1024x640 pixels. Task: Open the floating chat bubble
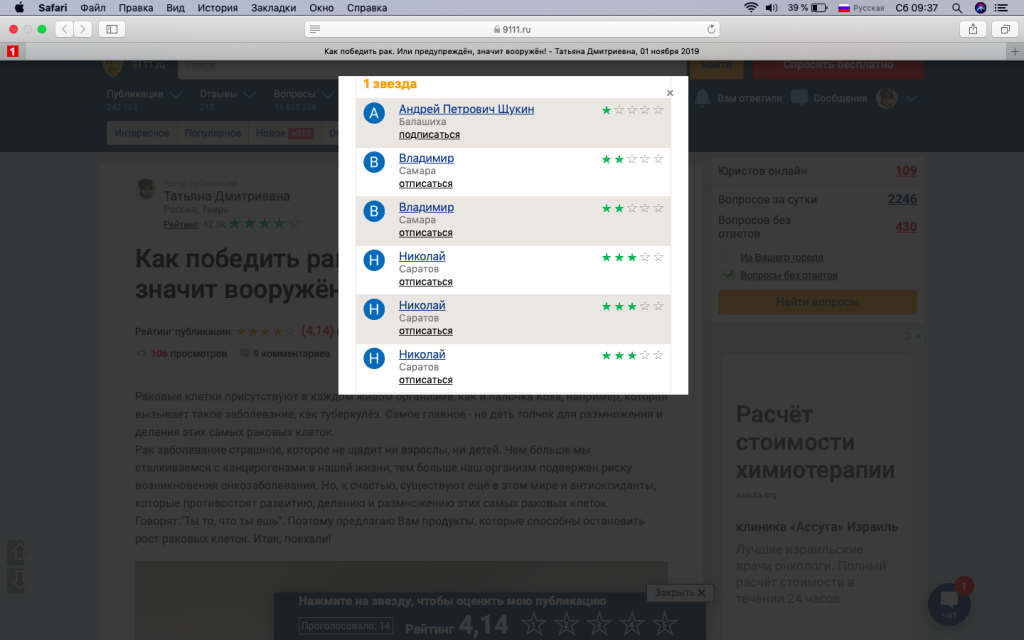click(x=948, y=601)
